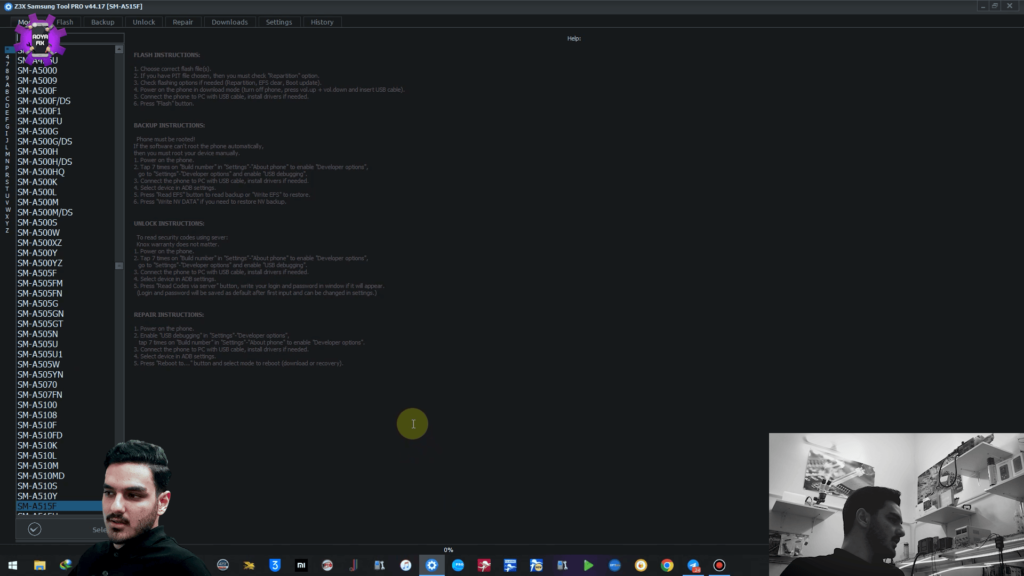This screenshot has width=1024, height=576.
Task: Click the red record icon in taskbar
Action: pyautogui.click(x=719, y=566)
